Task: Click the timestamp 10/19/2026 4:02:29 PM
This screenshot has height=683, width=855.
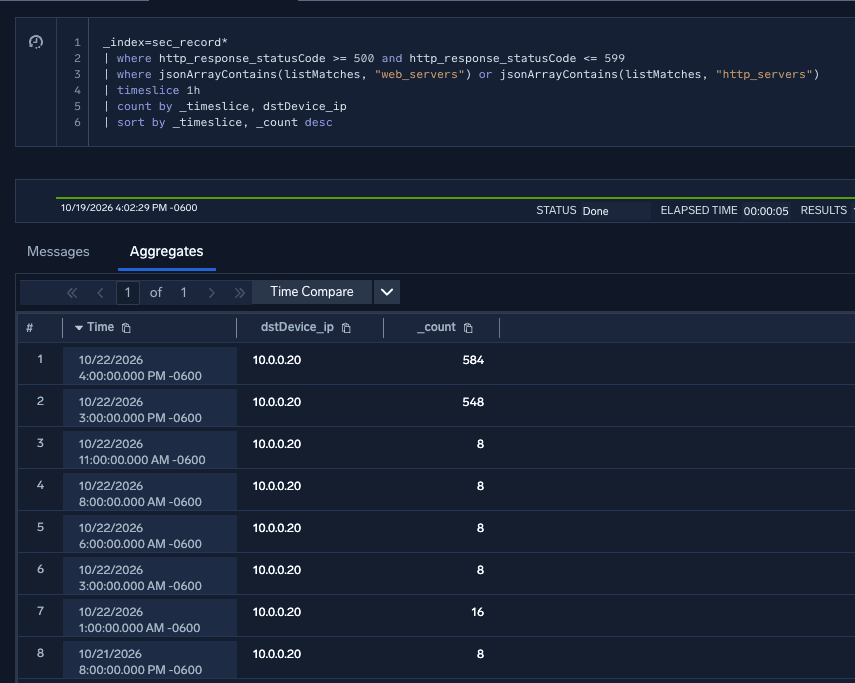Action: (x=129, y=208)
